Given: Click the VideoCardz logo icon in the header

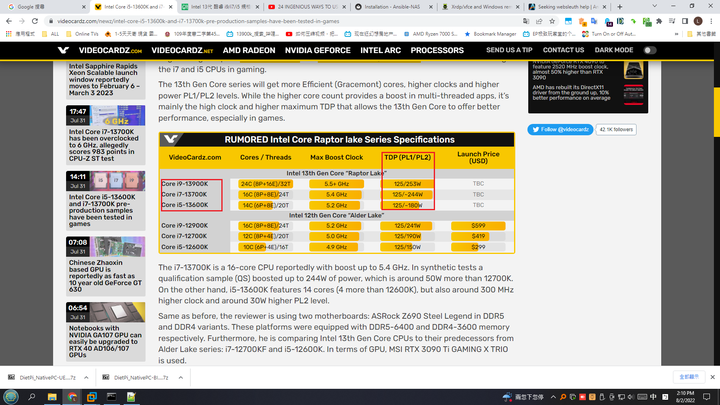Looking at the screenshot, I should (63, 50).
